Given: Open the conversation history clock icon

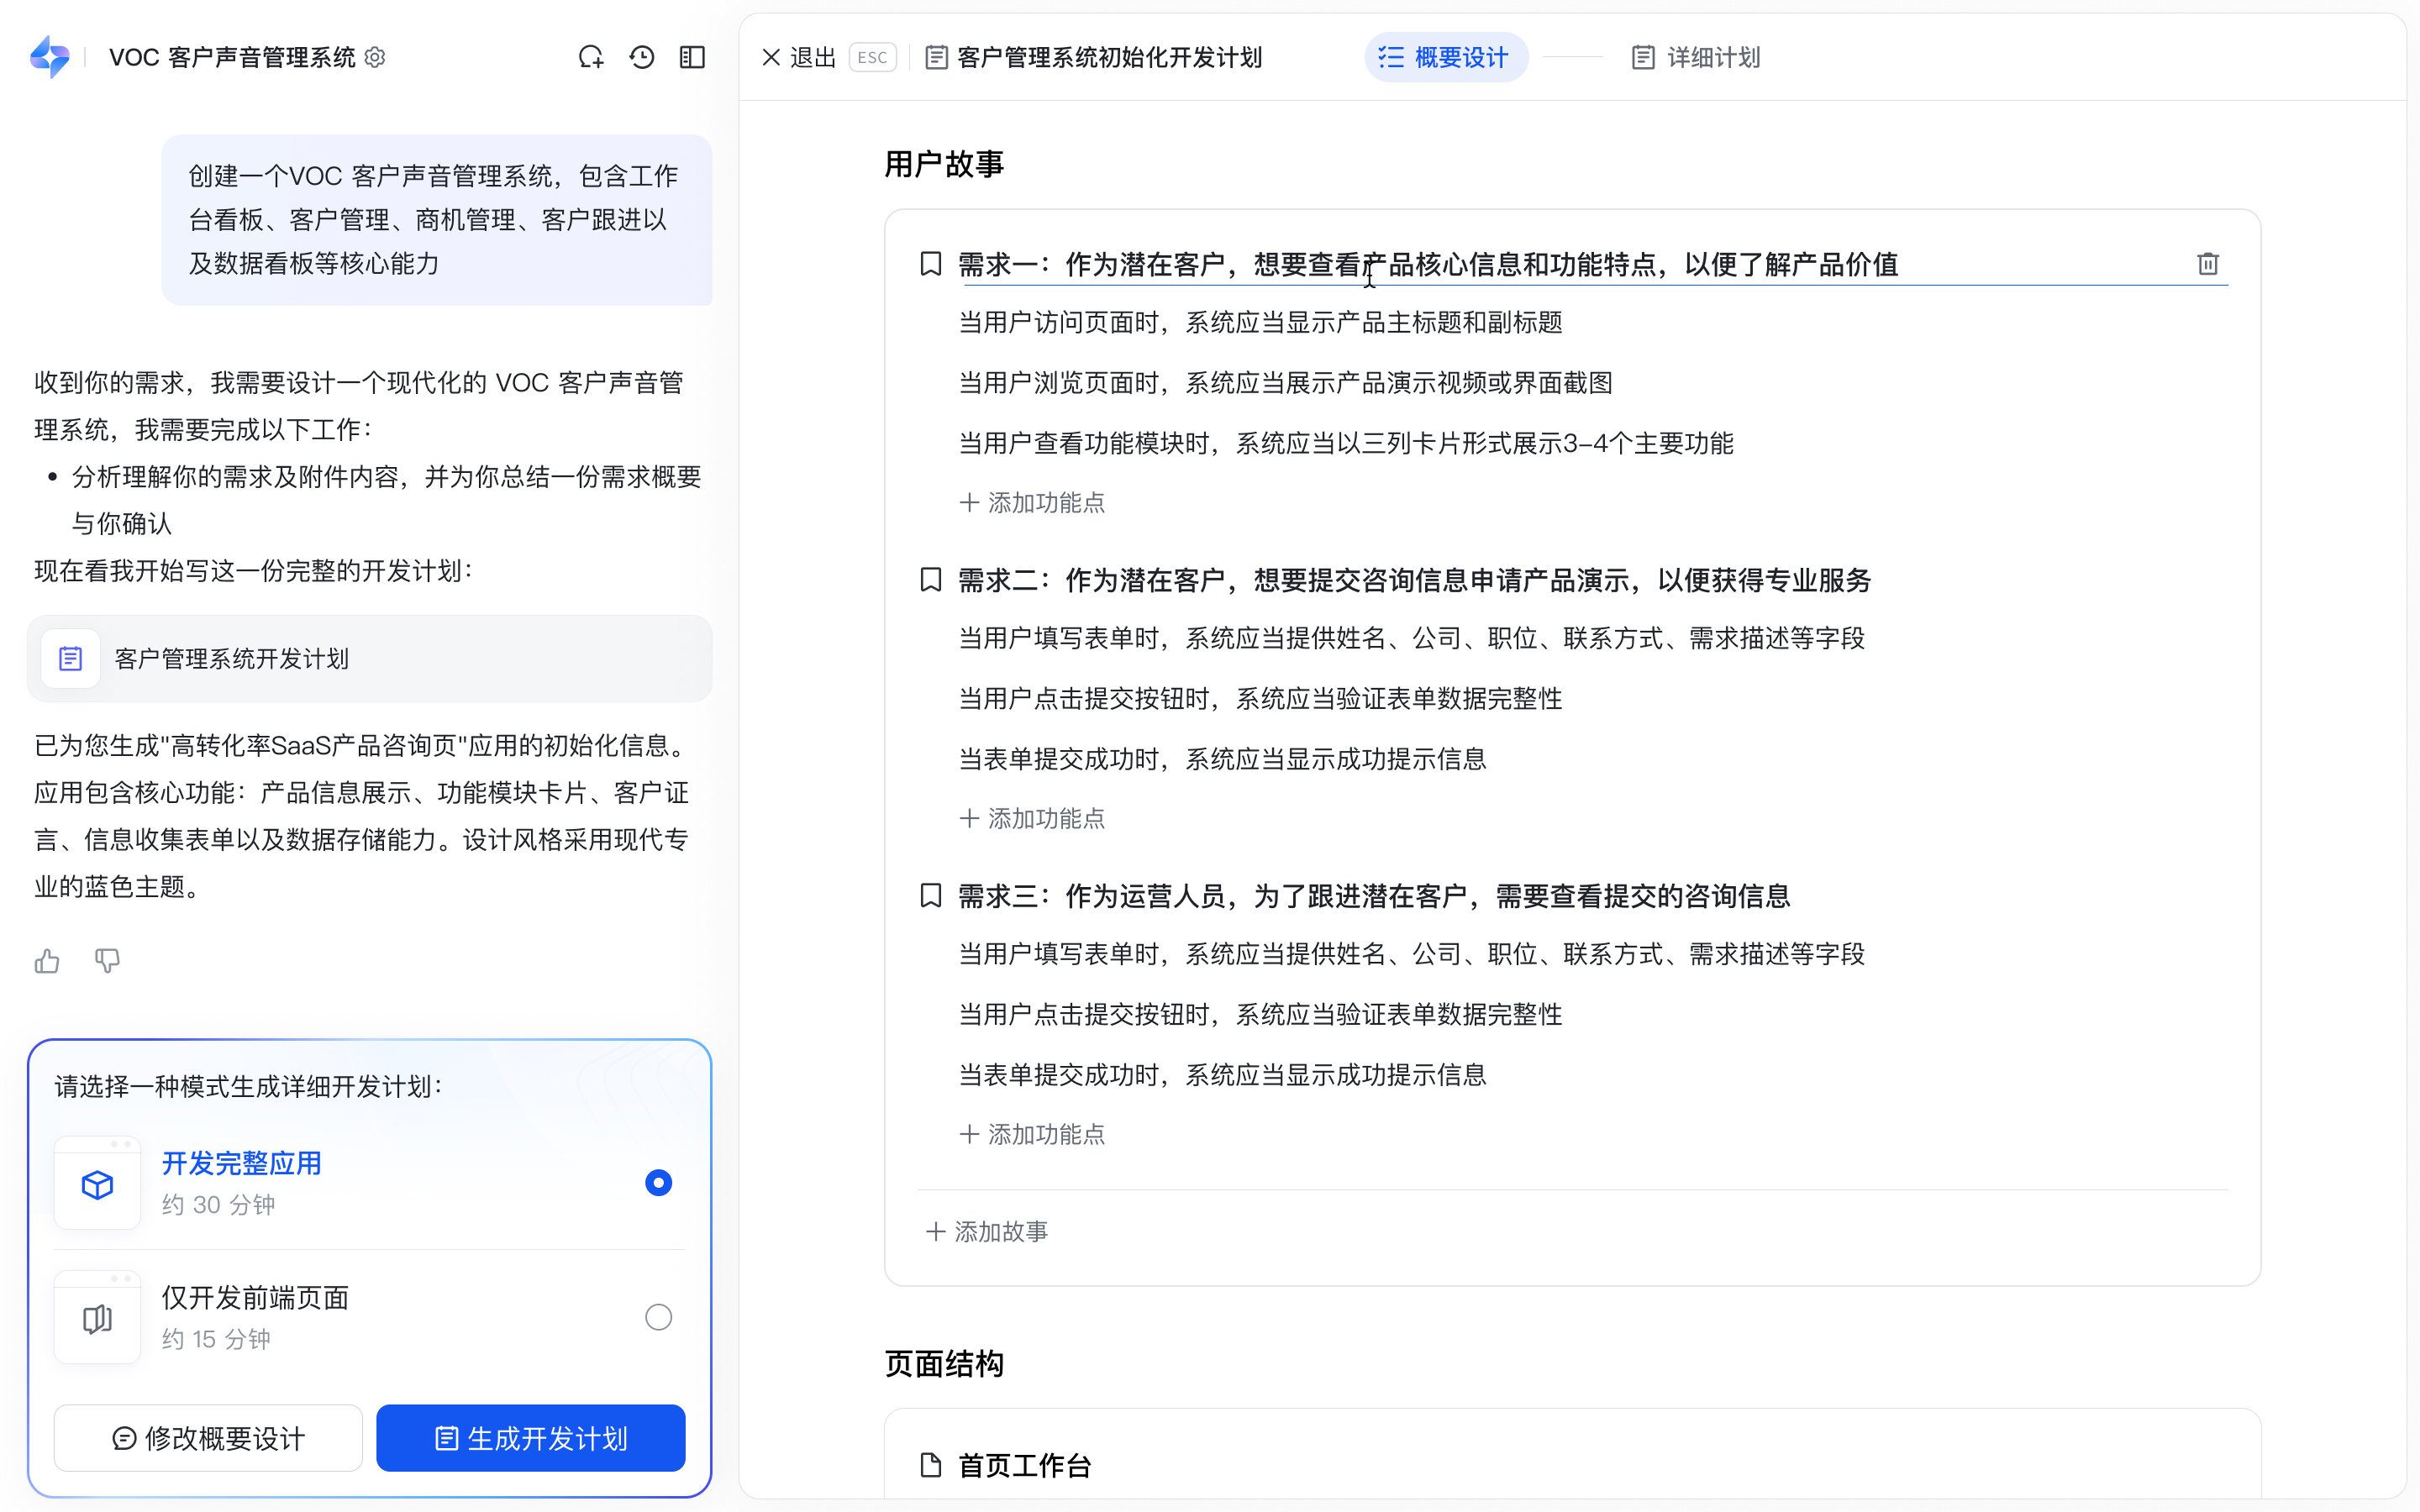Looking at the screenshot, I should 642,58.
